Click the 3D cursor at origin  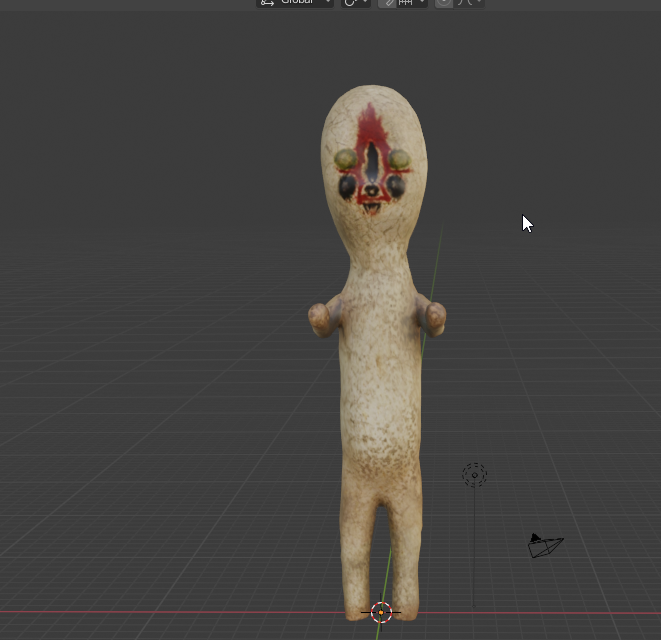(x=381, y=612)
